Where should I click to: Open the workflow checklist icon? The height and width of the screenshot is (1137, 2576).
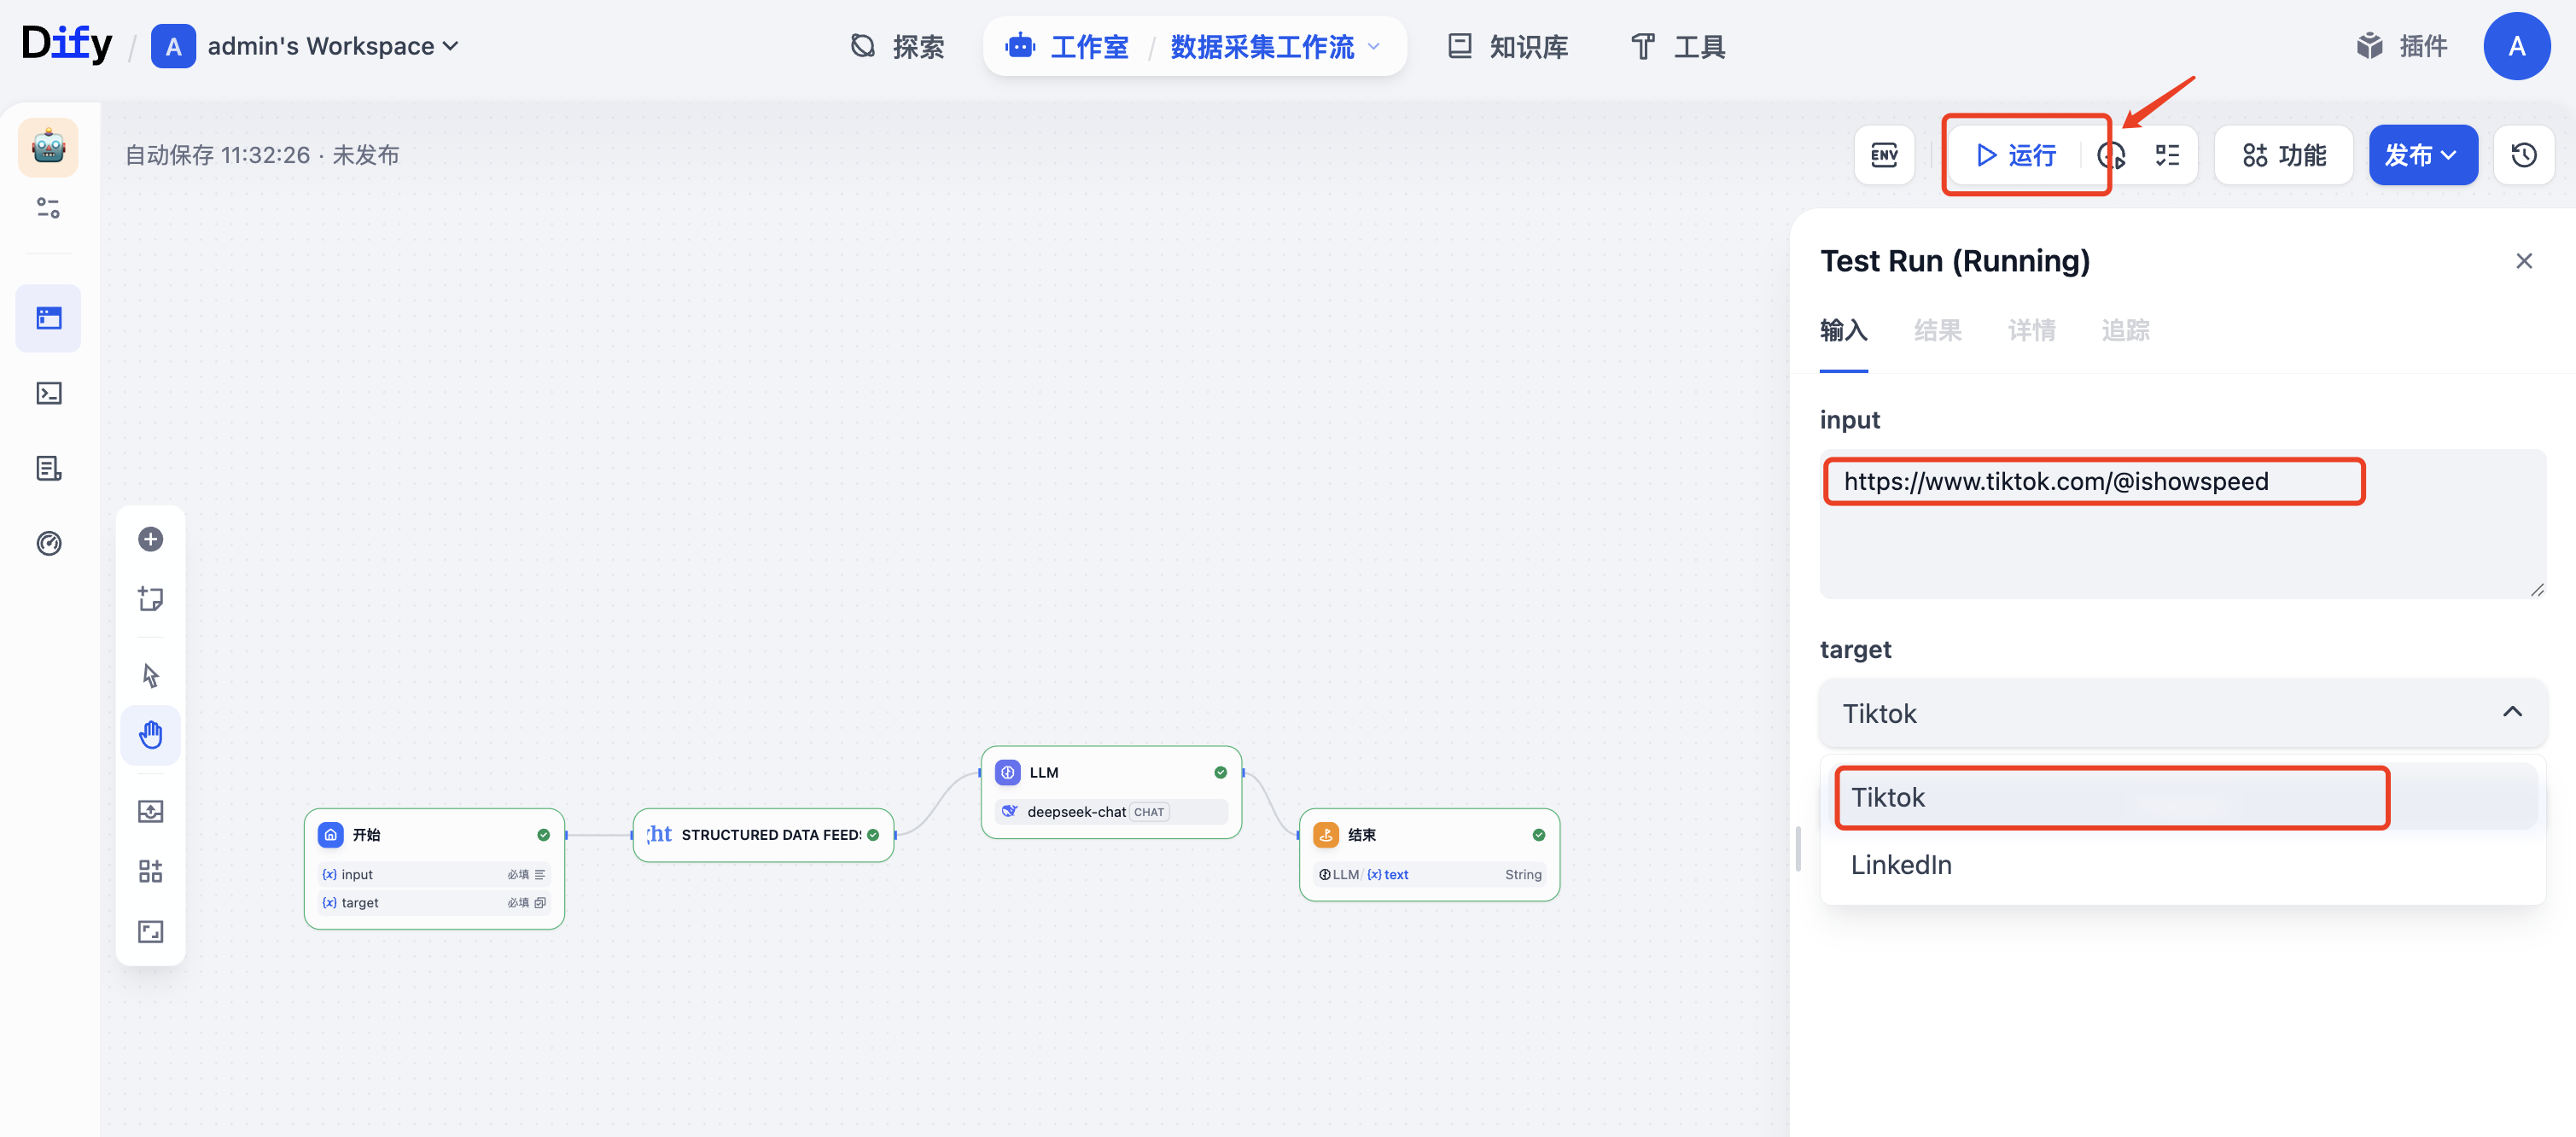point(2167,155)
